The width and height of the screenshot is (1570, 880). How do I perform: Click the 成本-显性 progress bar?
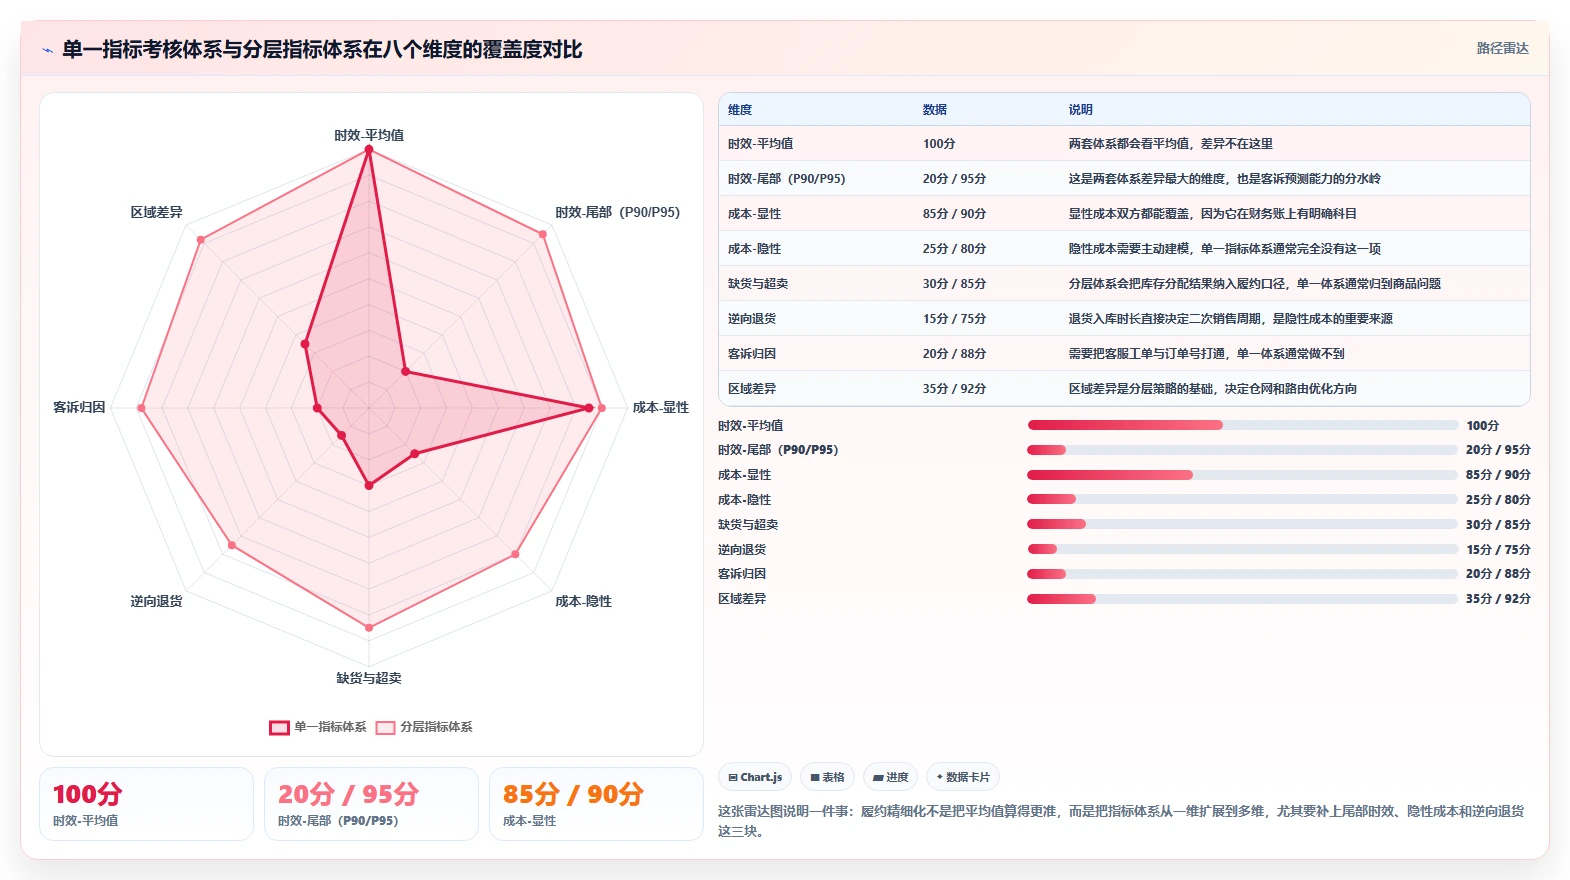pos(1242,475)
